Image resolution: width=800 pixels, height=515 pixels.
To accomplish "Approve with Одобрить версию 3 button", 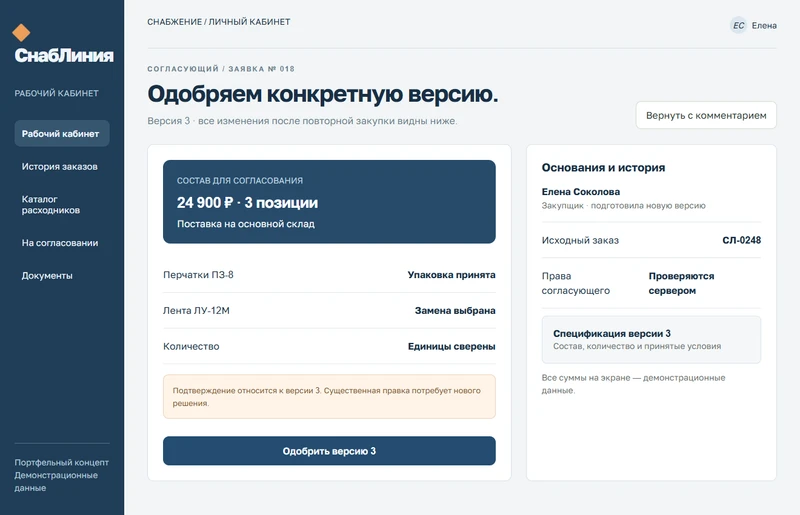I will coord(329,451).
